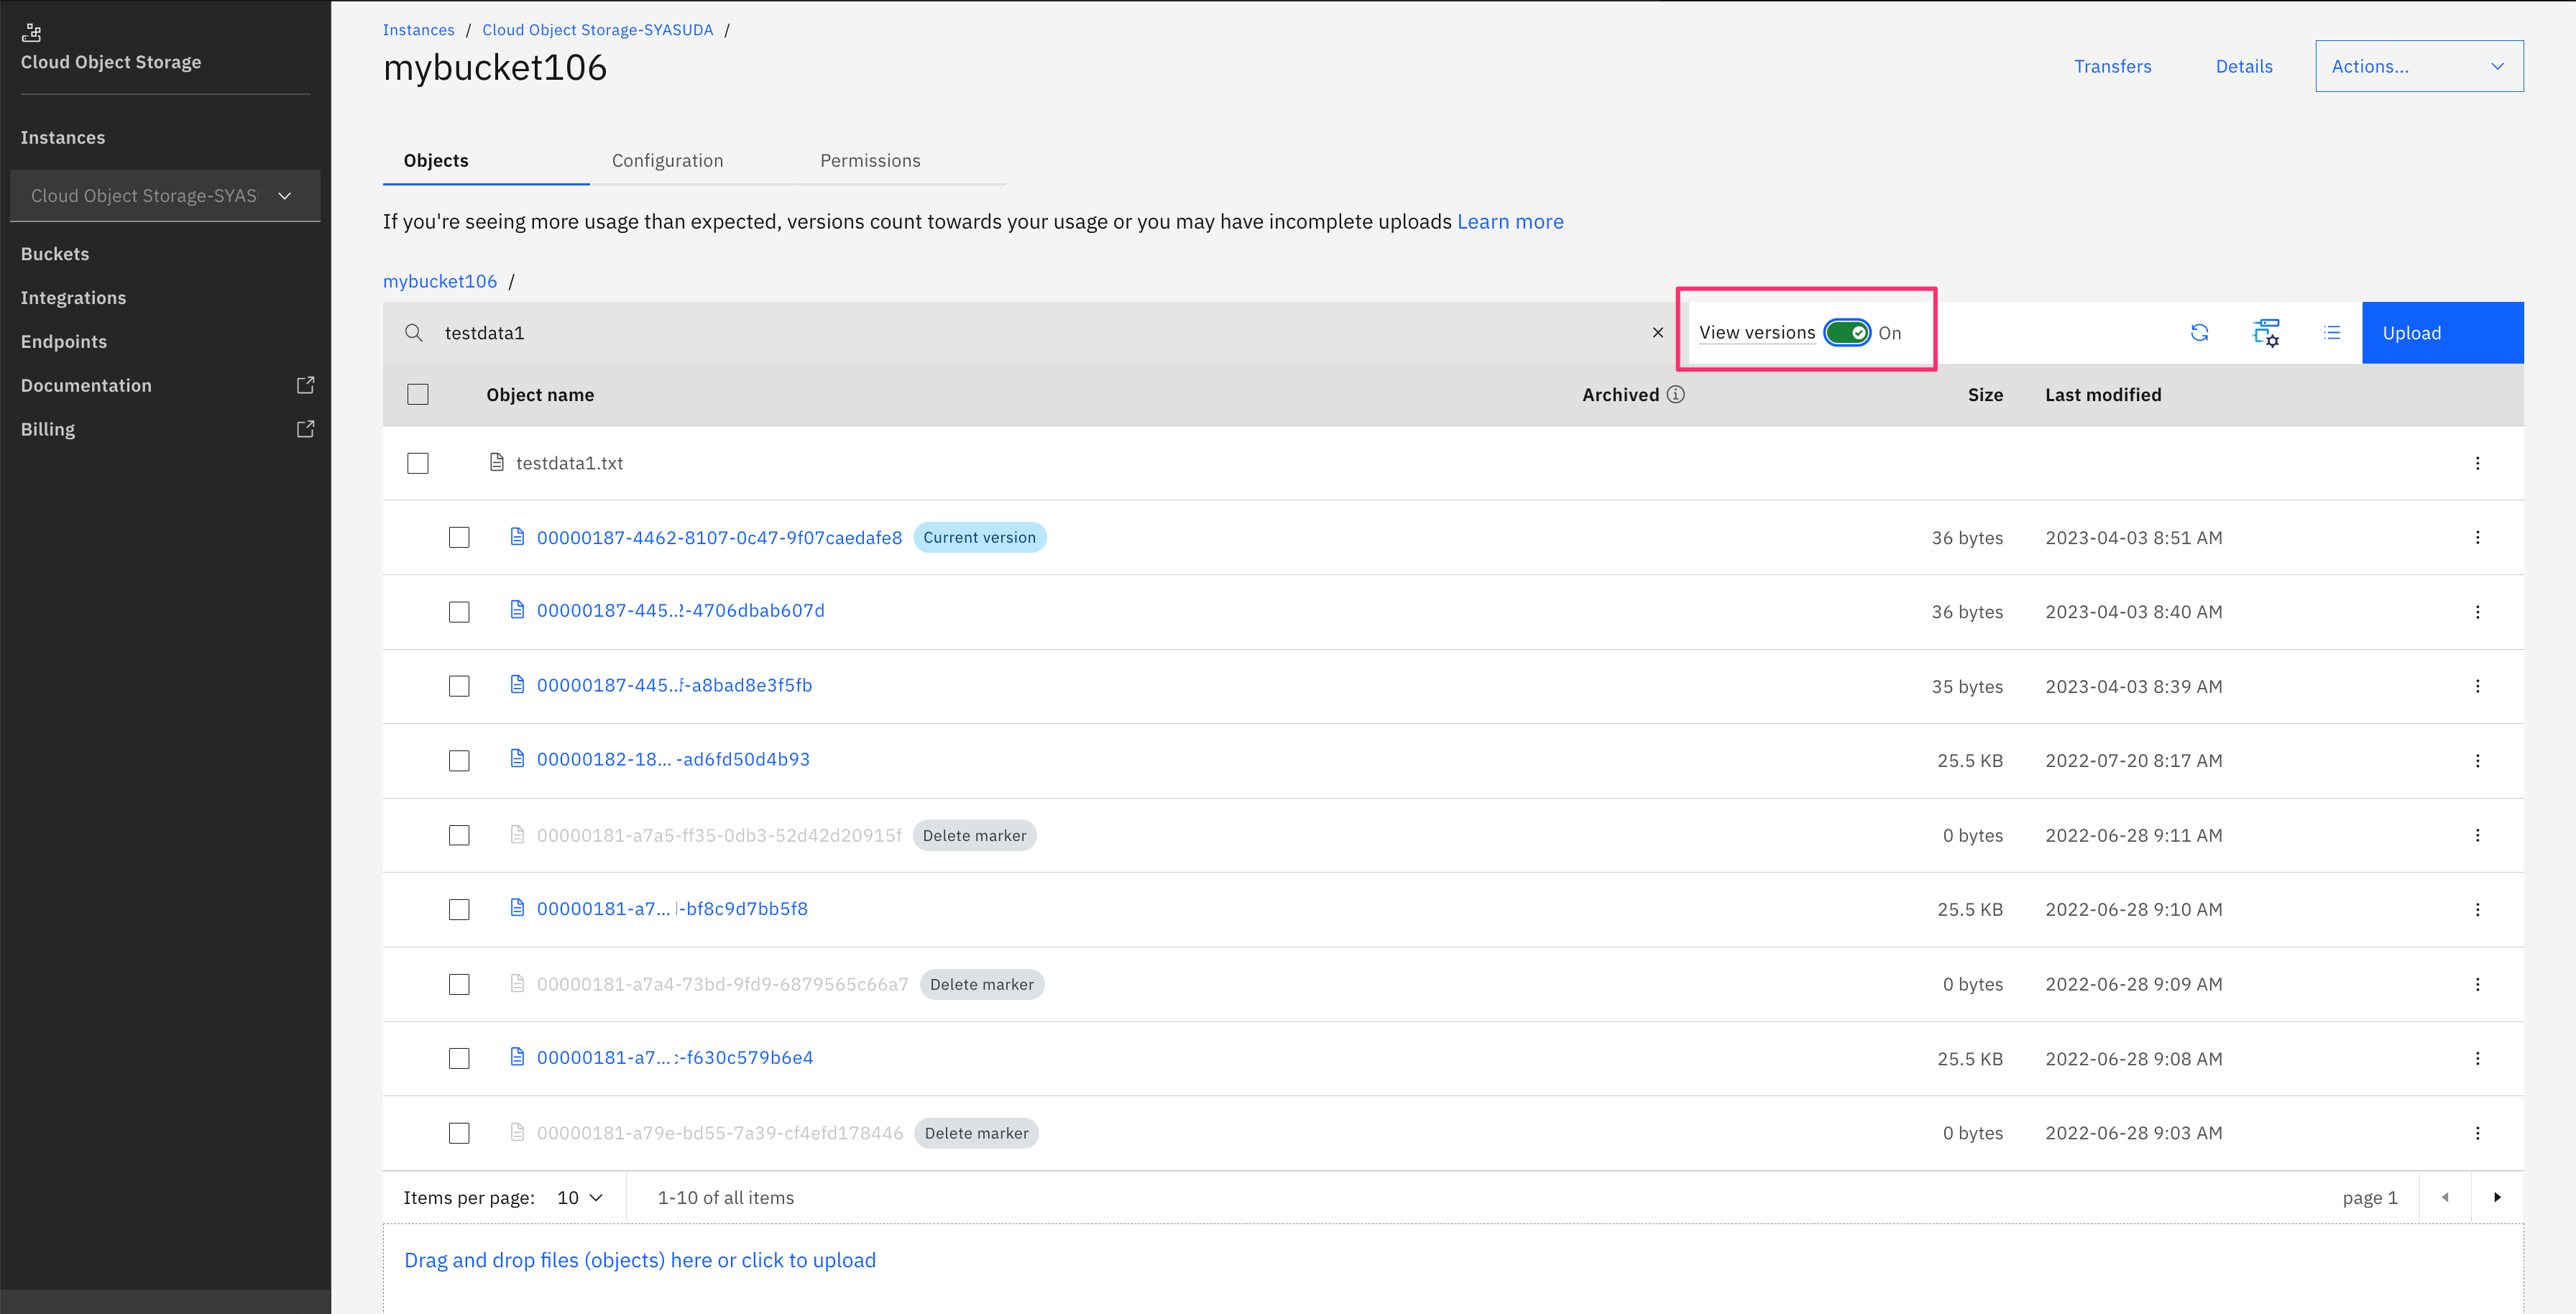
Task: Open overflow menu for Current version row
Action: tap(2477, 538)
